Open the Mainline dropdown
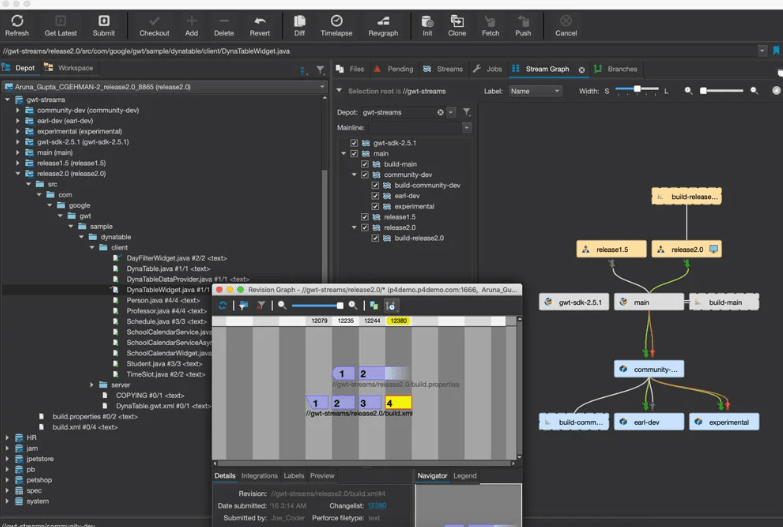 coord(466,128)
